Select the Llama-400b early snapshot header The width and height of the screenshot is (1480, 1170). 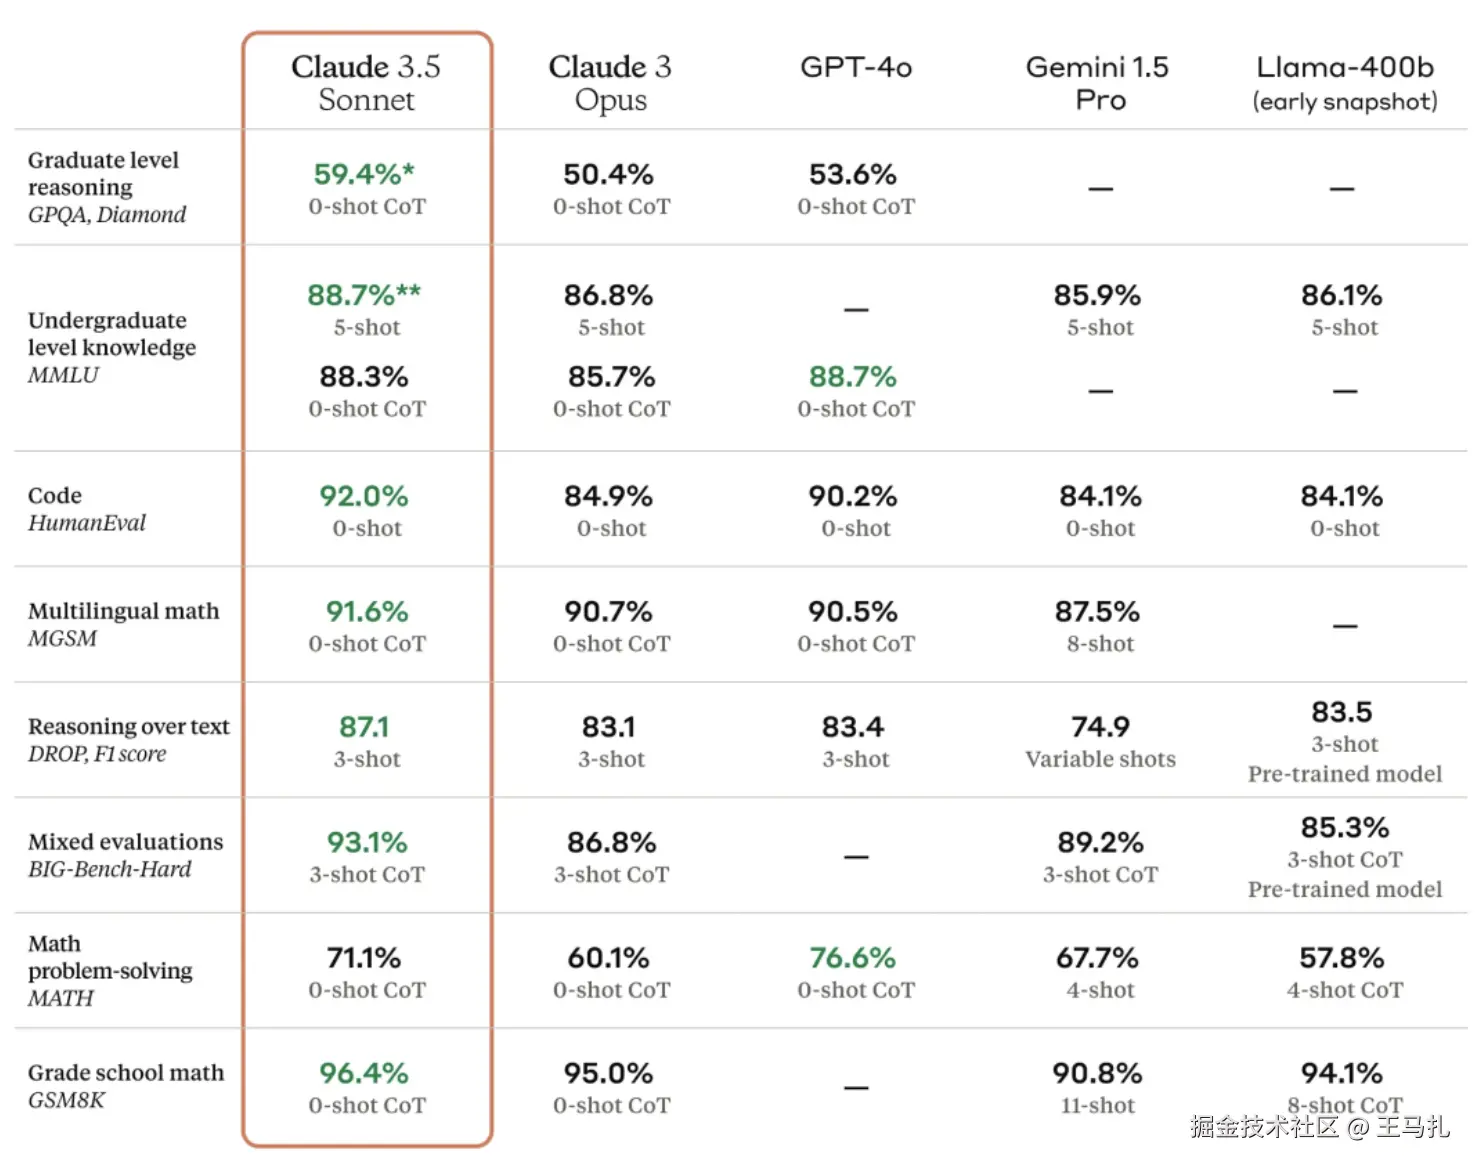click(x=1345, y=83)
